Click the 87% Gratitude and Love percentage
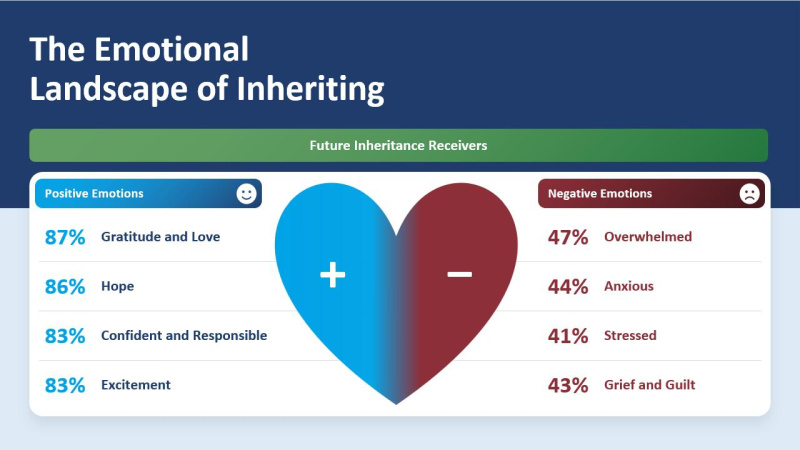Viewport: 800px width, 450px height. click(x=65, y=237)
